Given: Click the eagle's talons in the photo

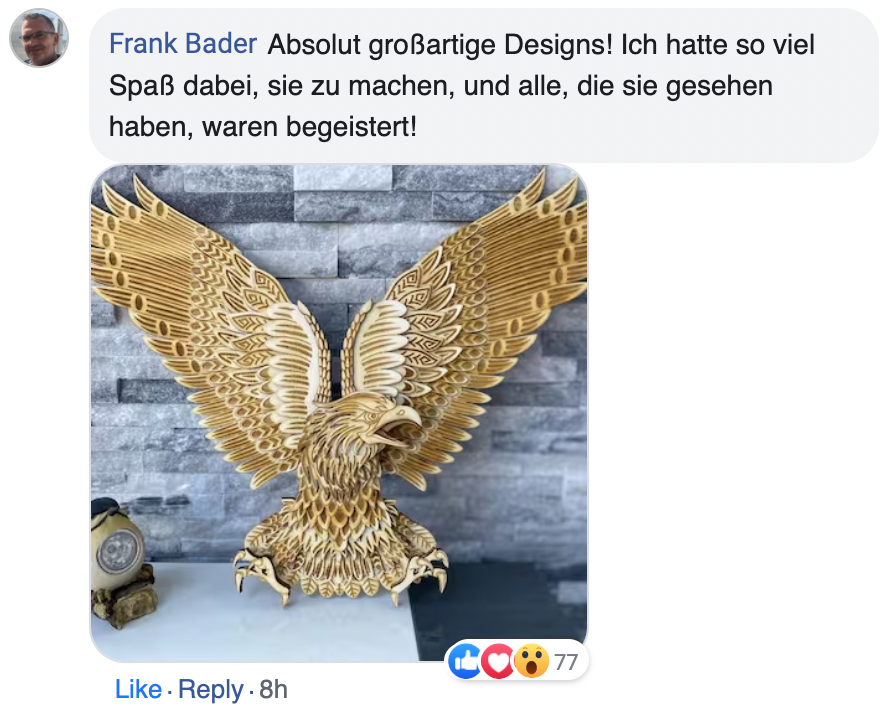Looking at the screenshot, I should point(340,575).
